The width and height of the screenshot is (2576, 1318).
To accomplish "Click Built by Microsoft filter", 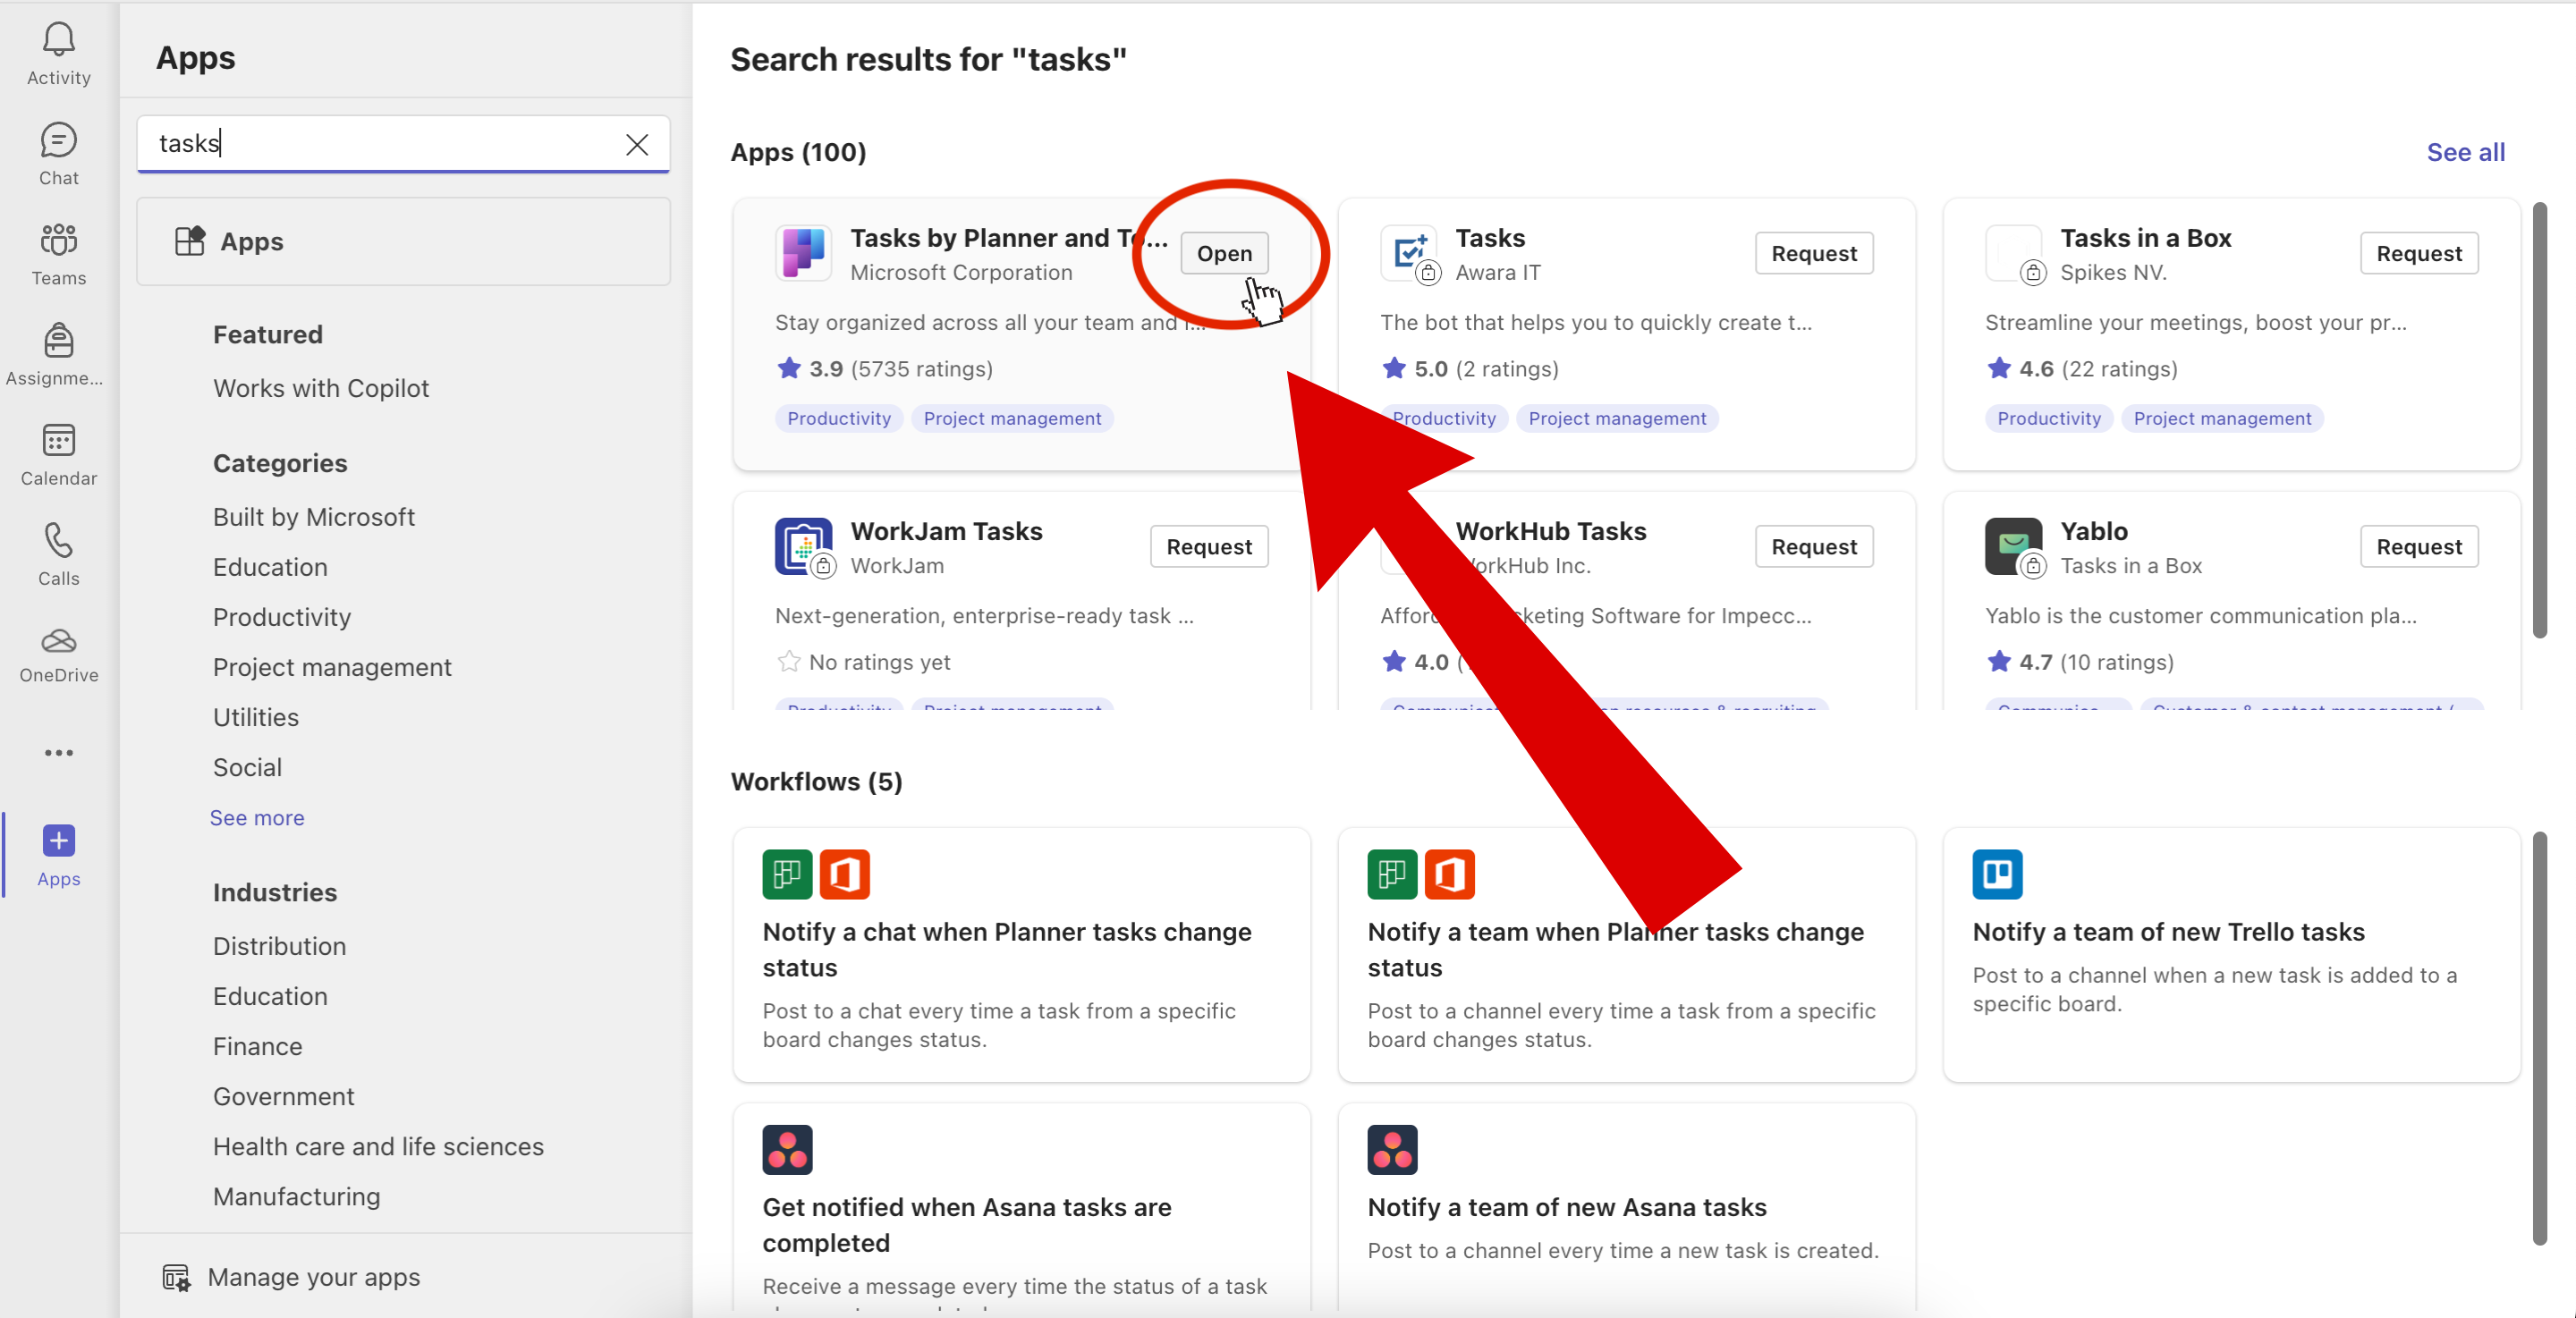I will pos(313,516).
